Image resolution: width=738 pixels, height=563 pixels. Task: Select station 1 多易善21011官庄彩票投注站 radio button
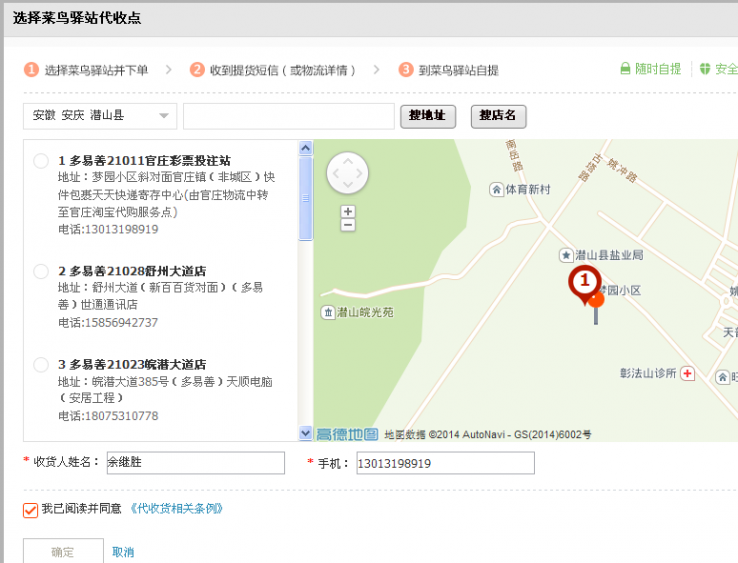coord(41,161)
